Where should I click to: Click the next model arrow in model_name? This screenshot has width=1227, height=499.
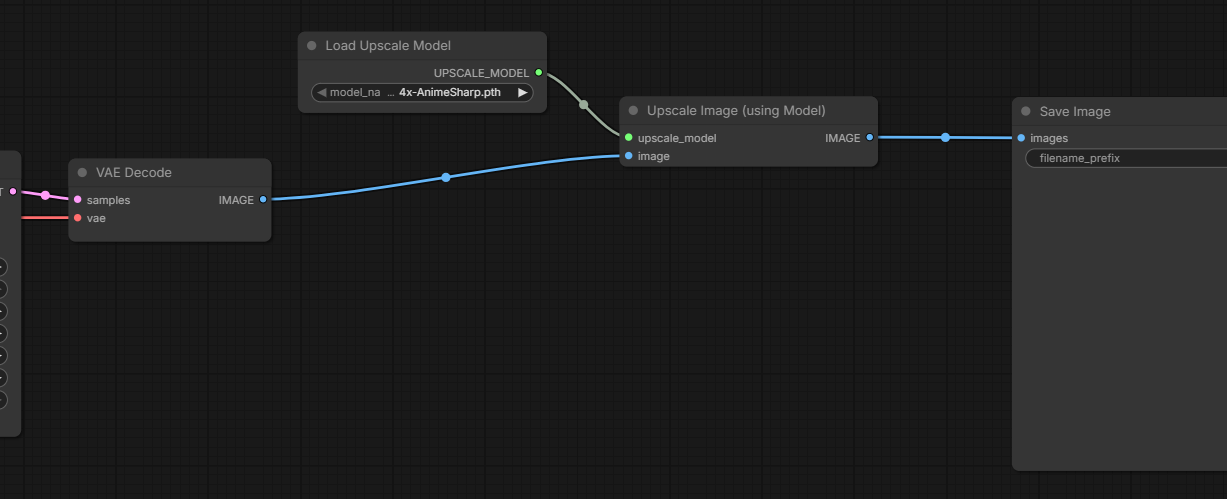tap(522, 93)
